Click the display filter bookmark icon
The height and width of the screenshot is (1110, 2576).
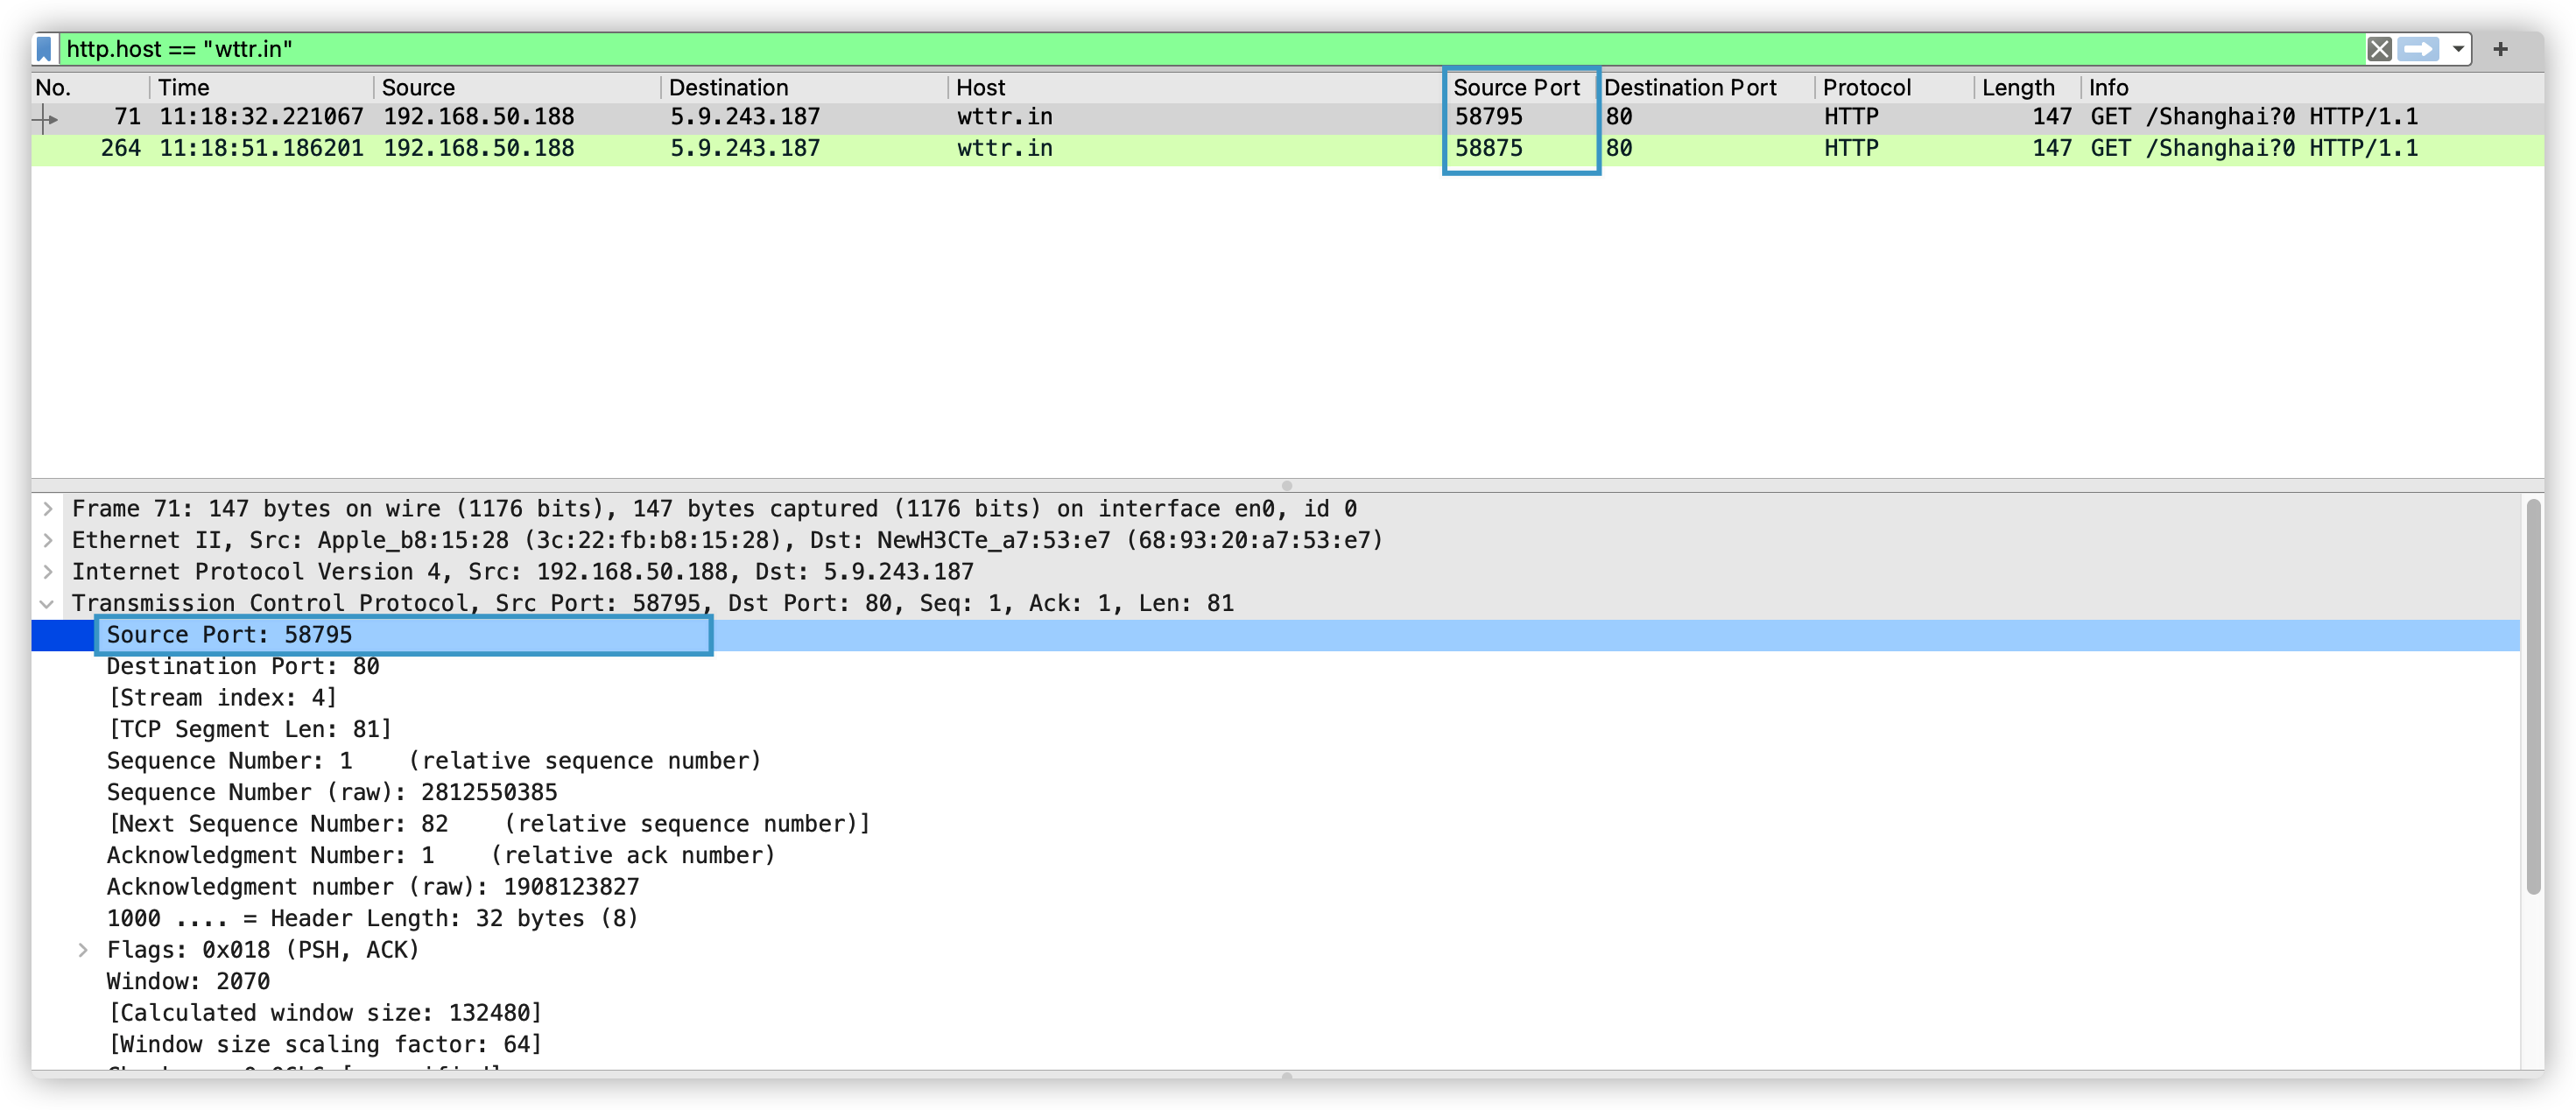(x=44, y=48)
